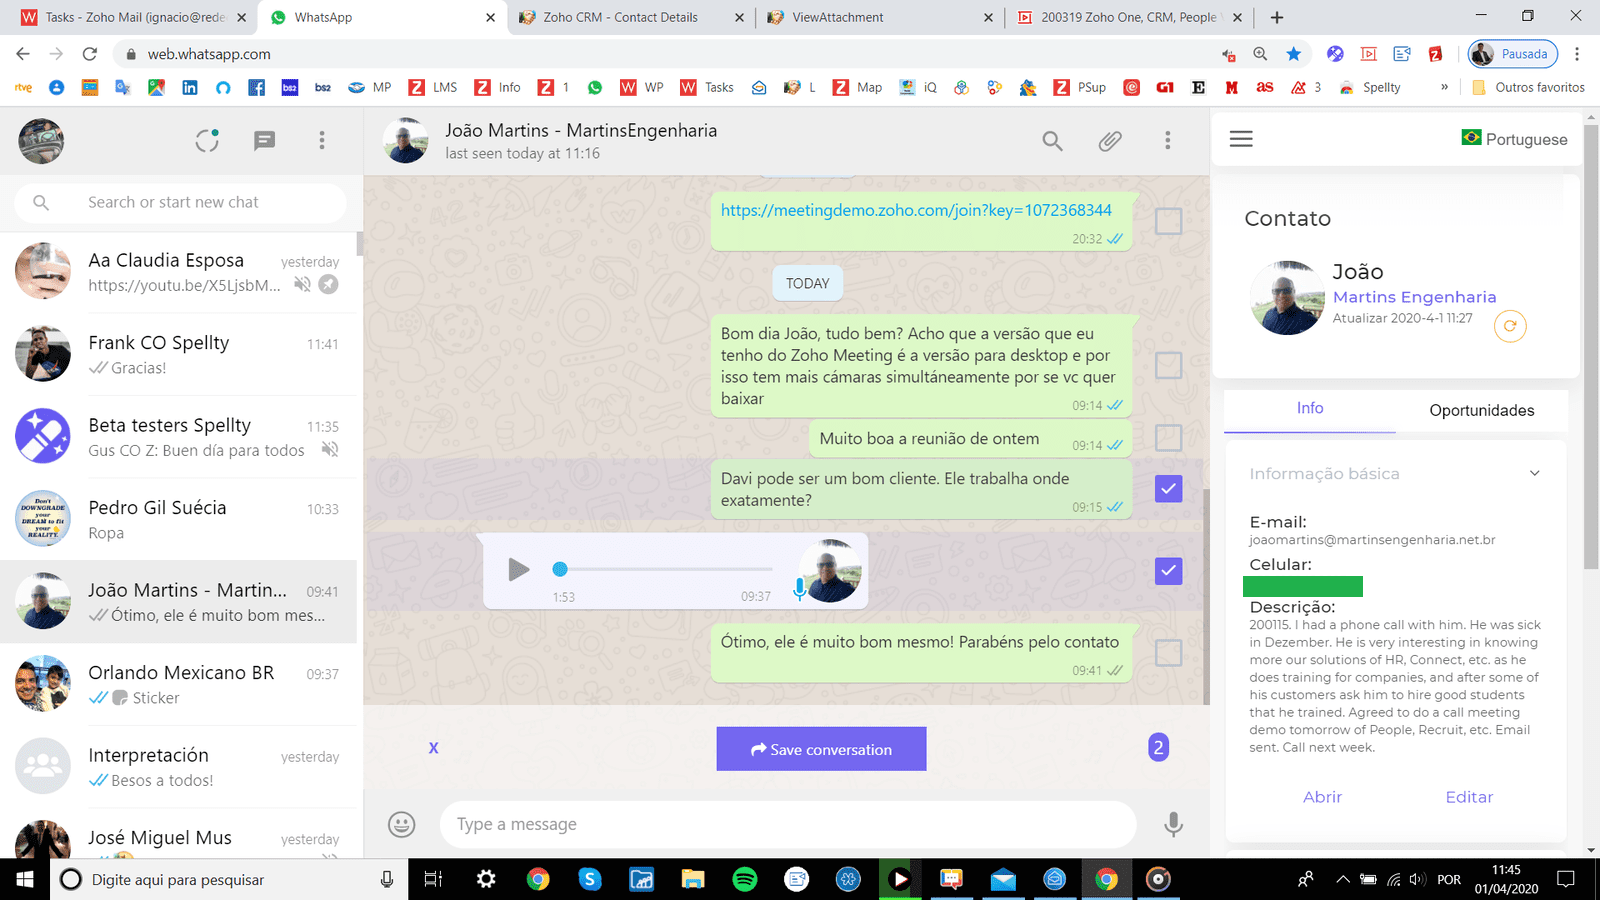Open hamburger menu in Zoho panel
The image size is (1600, 900).
(x=1241, y=139)
